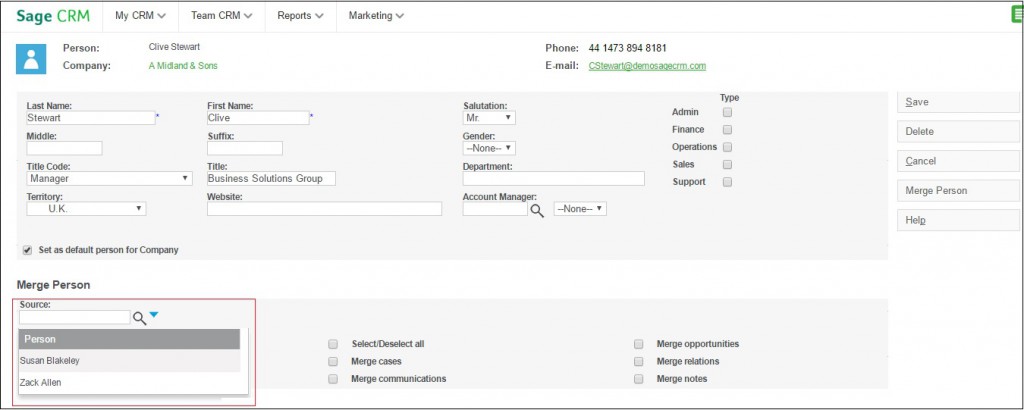
Task: Click the Save button
Action: click(958, 102)
